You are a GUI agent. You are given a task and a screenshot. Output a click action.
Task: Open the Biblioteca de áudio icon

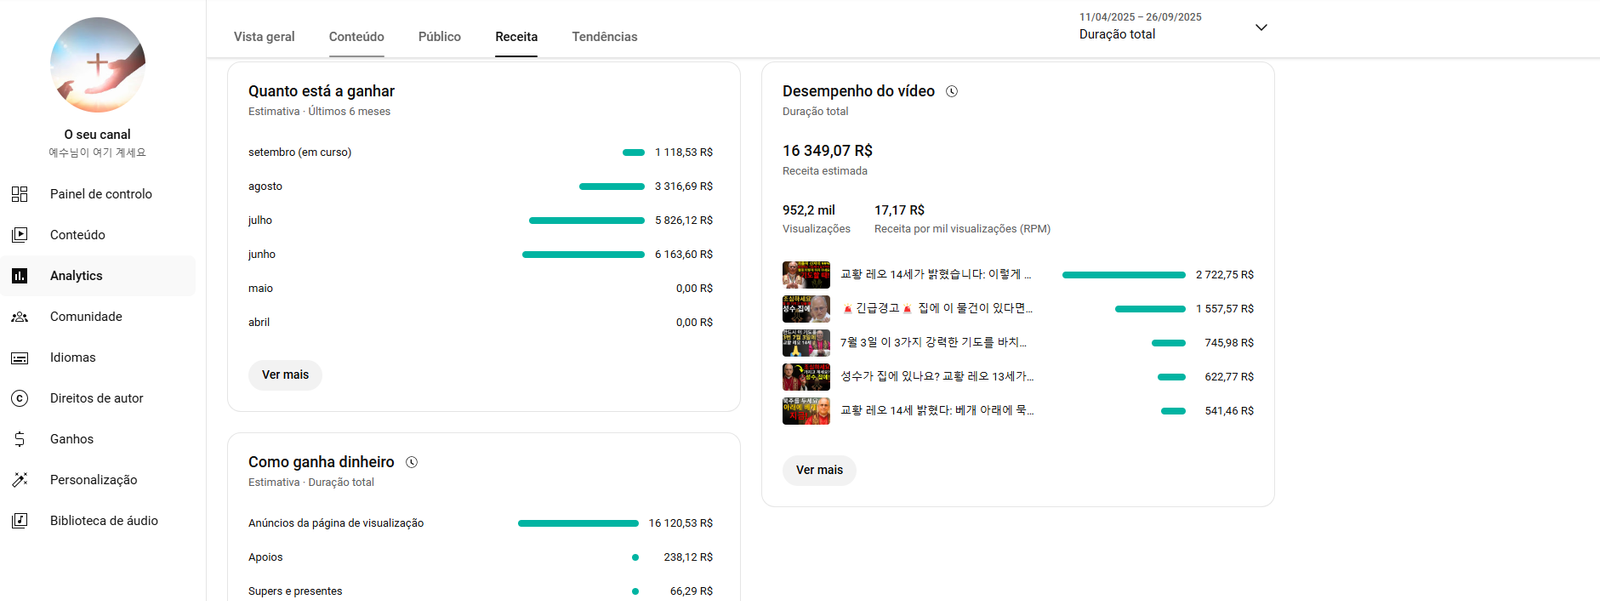pyautogui.click(x=20, y=521)
